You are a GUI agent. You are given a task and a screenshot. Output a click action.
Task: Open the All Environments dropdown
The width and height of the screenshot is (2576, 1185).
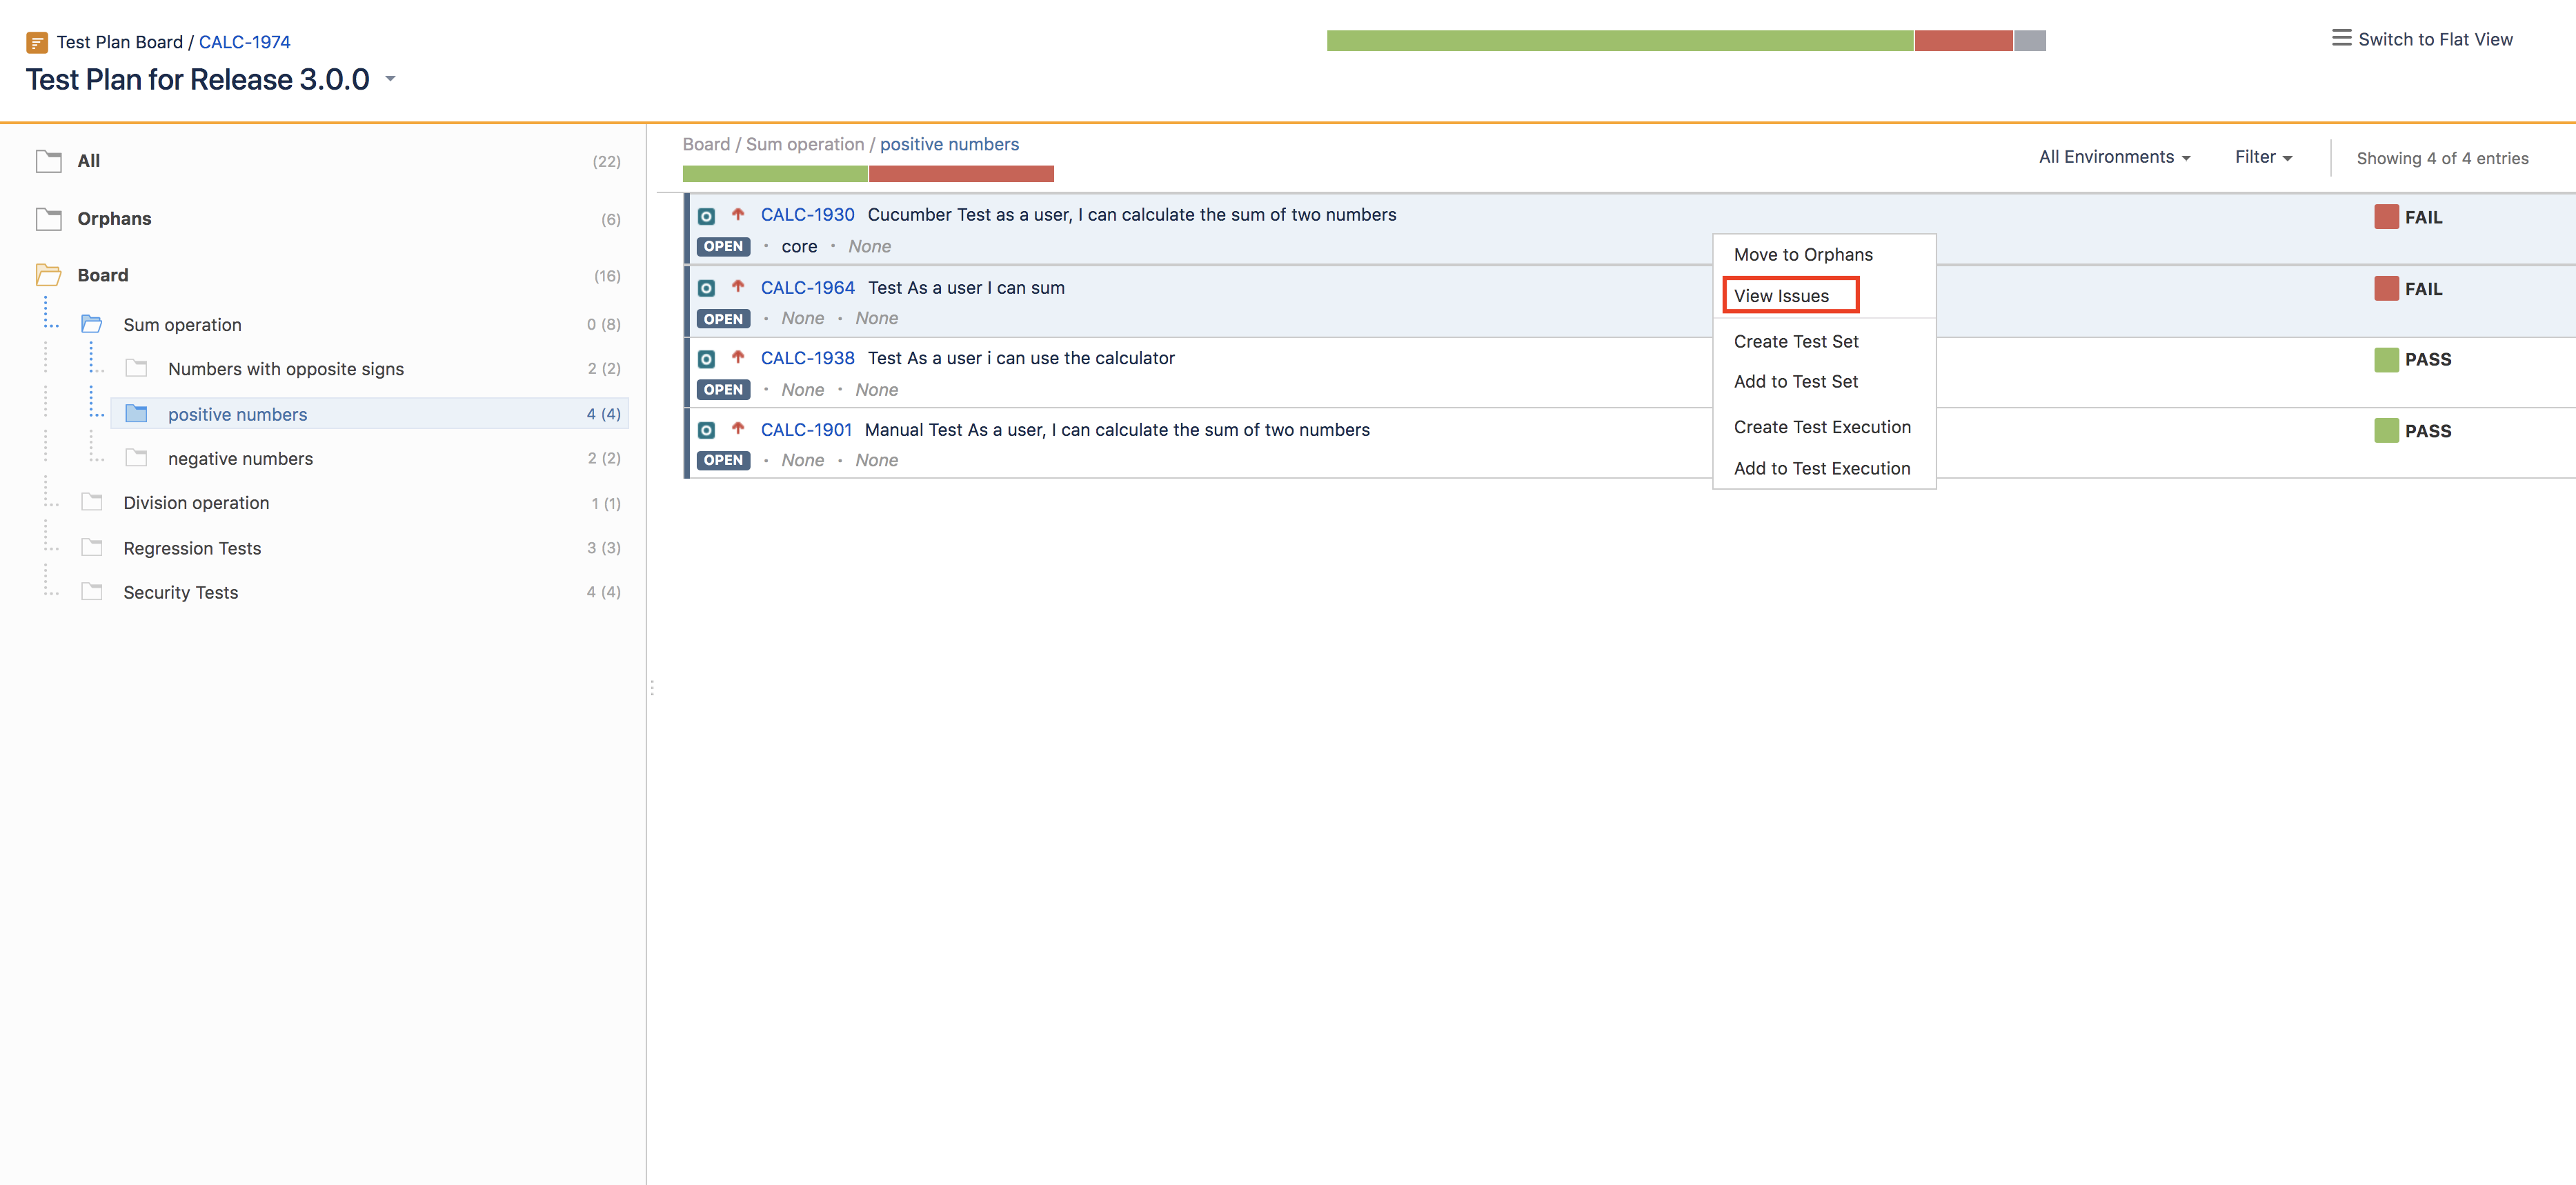(x=2114, y=157)
